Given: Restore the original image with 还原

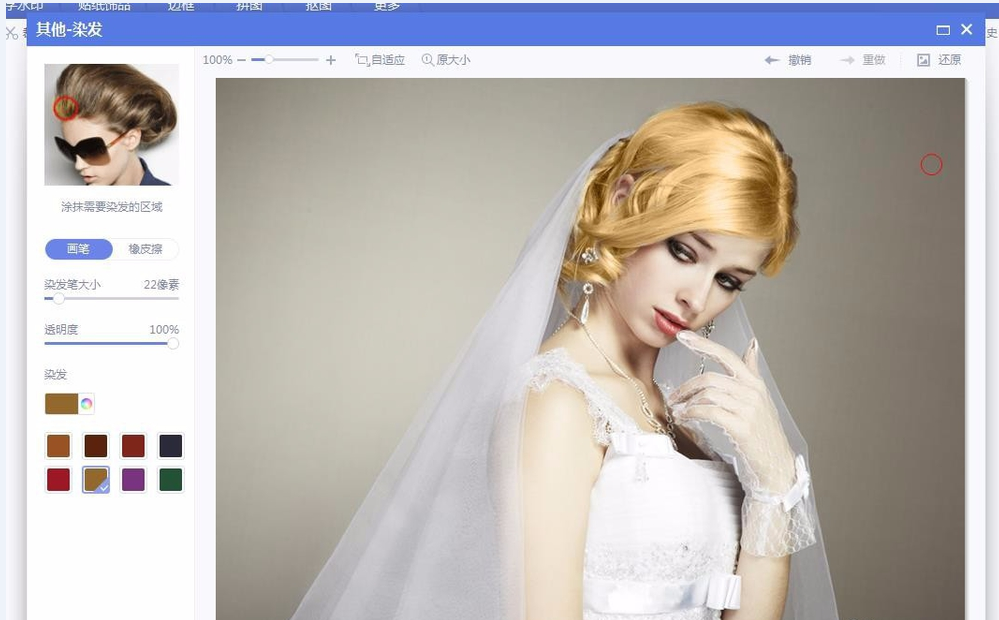Looking at the screenshot, I should click(939, 60).
